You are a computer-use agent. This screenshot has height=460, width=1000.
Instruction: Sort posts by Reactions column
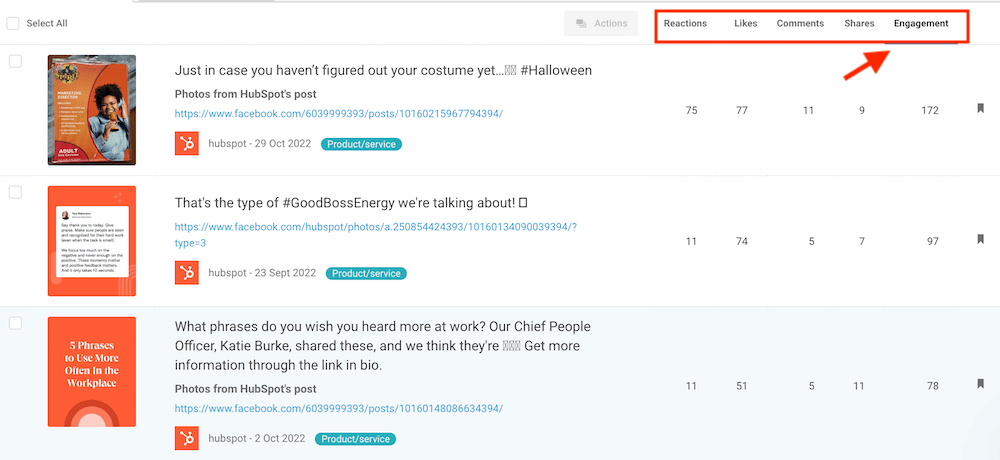pyautogui.click(x=685, y=24)
